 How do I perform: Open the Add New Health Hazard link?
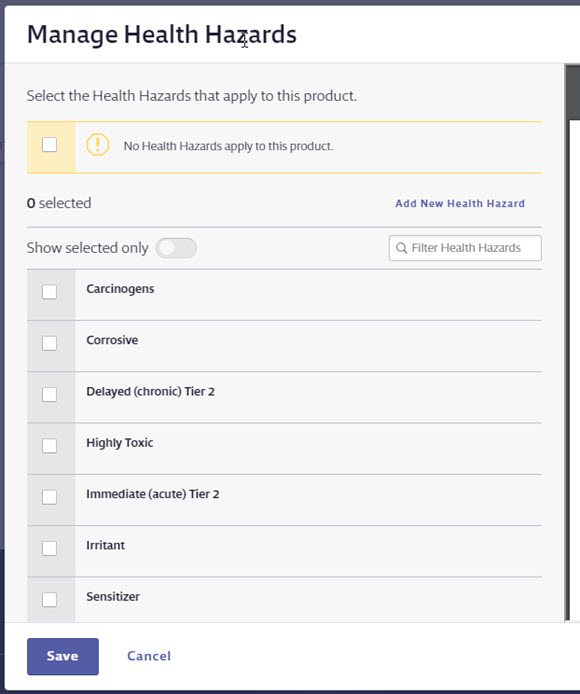[460, 204]
